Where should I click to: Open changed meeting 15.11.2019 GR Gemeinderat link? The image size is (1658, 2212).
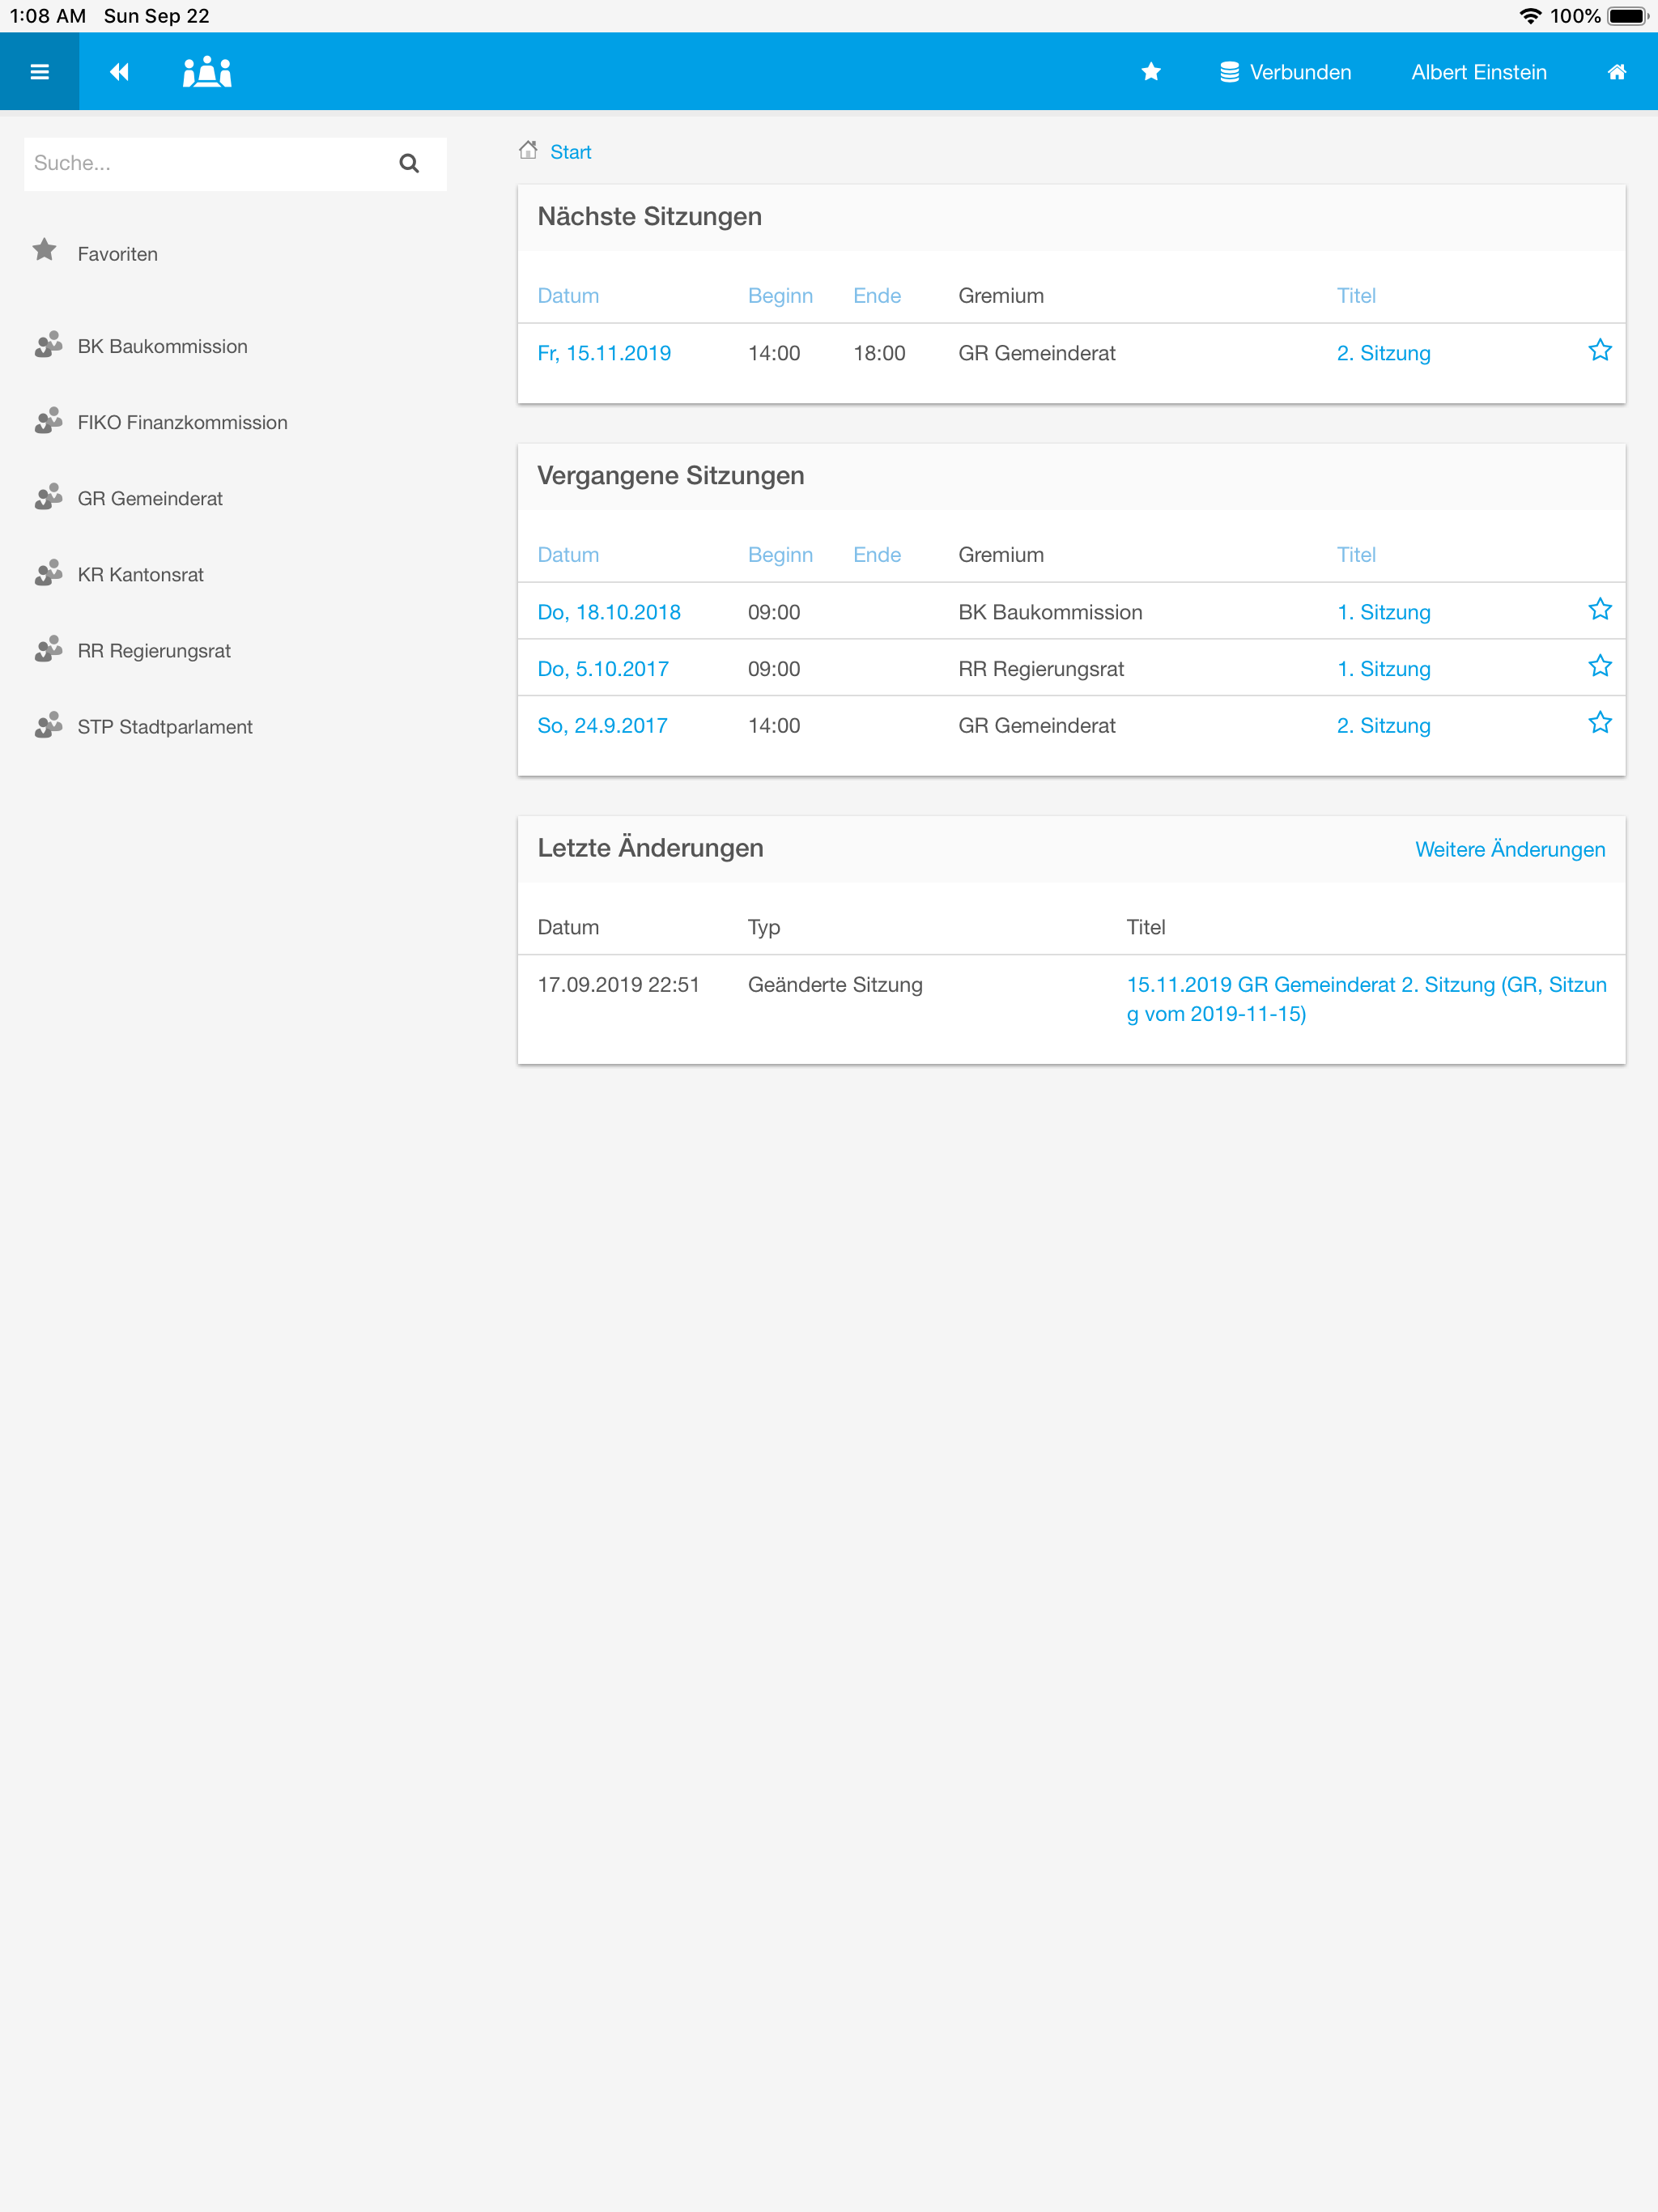click(x=1366, y=999)
